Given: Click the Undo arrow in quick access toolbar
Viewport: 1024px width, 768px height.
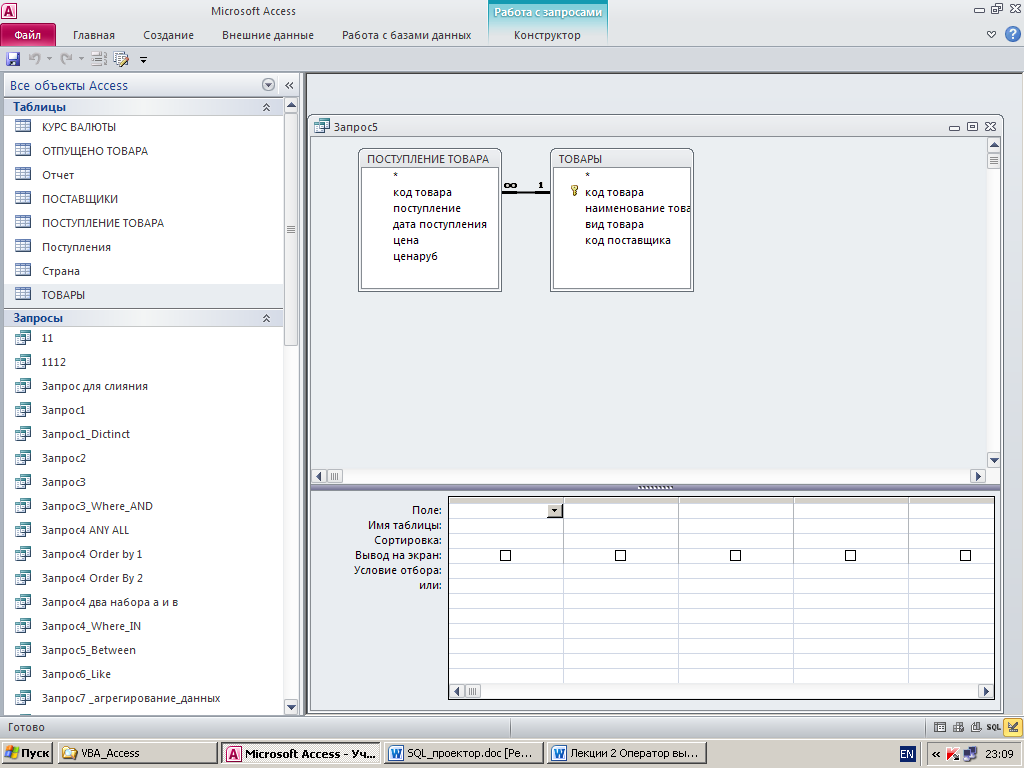Looking at the screenshot, I should pyautogui.click(x=35, y=59).
